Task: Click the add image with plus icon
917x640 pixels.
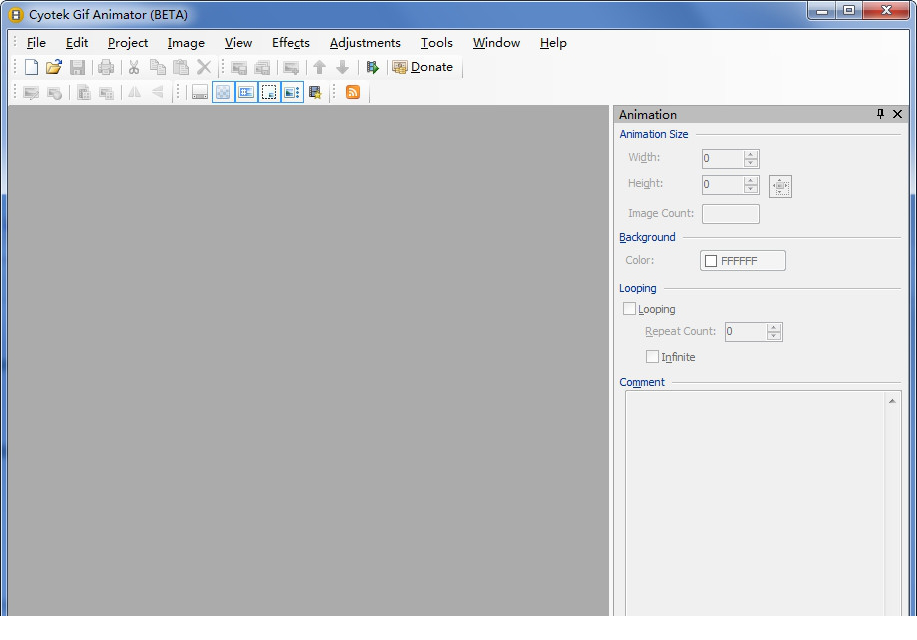Action: pyautogui.click(x=291, y=67)
